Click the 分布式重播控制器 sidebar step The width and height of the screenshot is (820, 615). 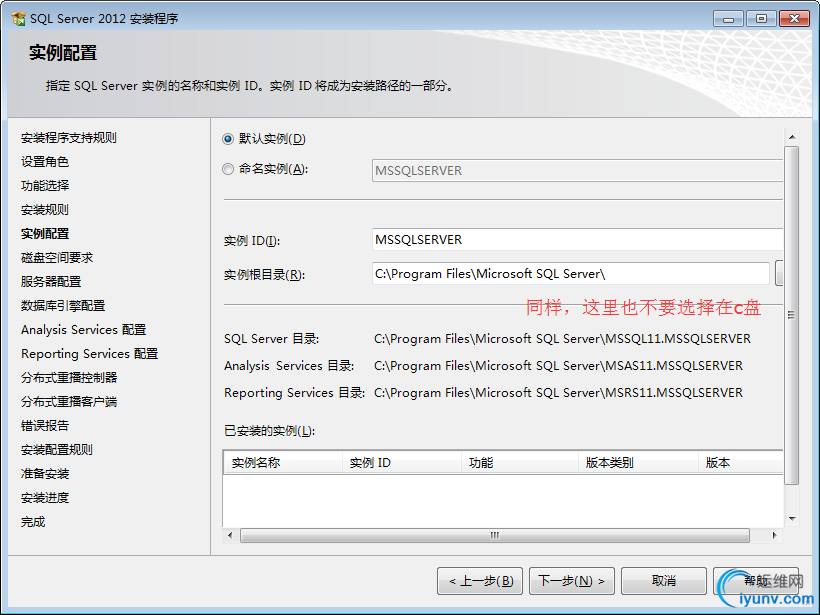[x=69, y=378]
